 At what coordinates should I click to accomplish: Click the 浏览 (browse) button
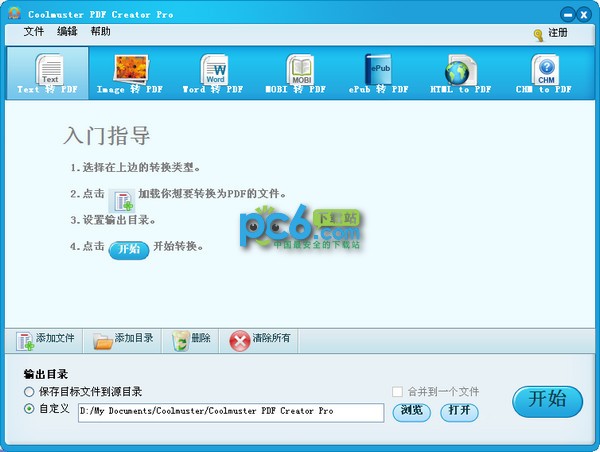412,412
